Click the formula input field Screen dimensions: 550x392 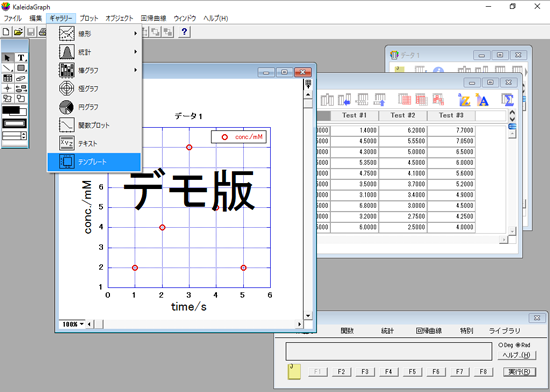coord(389,351)
